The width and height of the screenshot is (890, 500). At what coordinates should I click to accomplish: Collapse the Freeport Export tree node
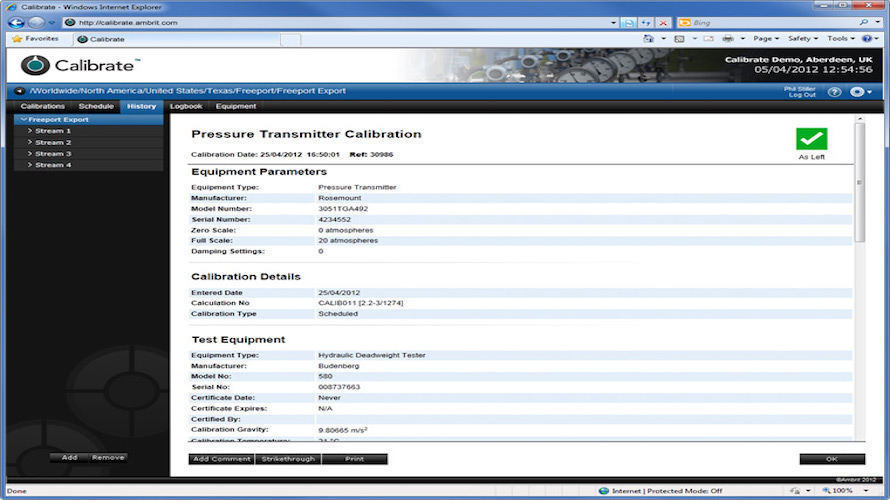click(24, 120)
